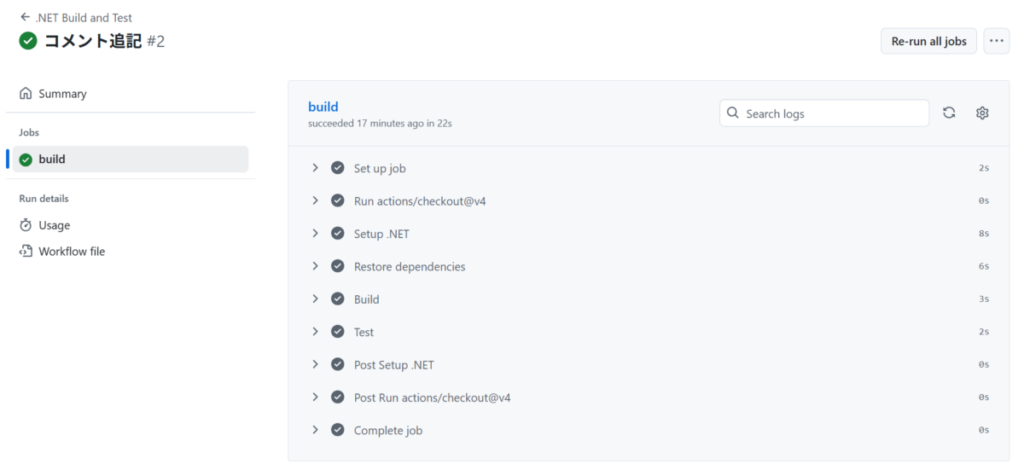Image resolution: width=1024 pixels, height=464 pixels.
Task: Click the Search logs input field
Action: tap(824, 113)
